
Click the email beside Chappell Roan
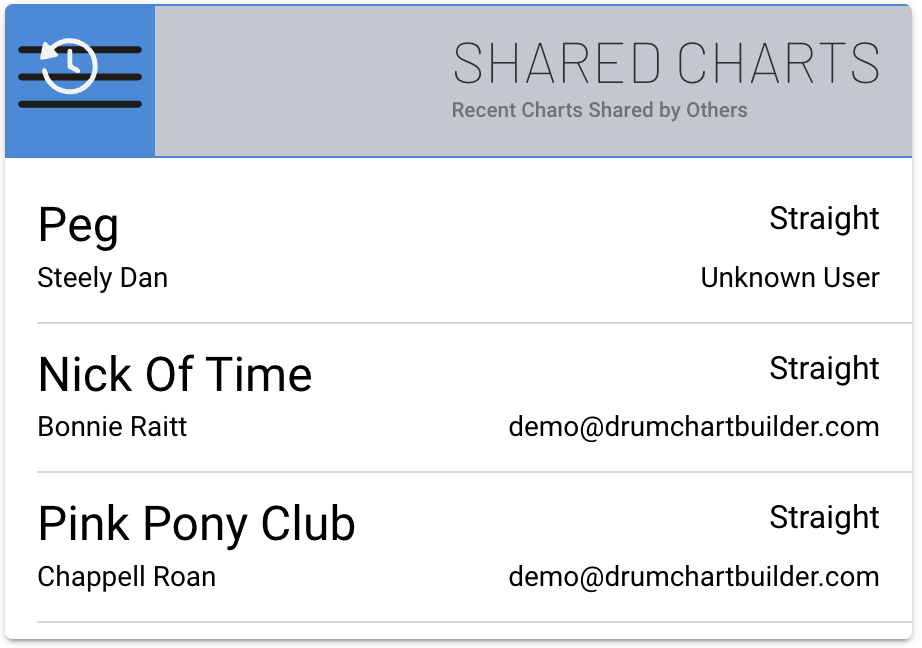694,577
